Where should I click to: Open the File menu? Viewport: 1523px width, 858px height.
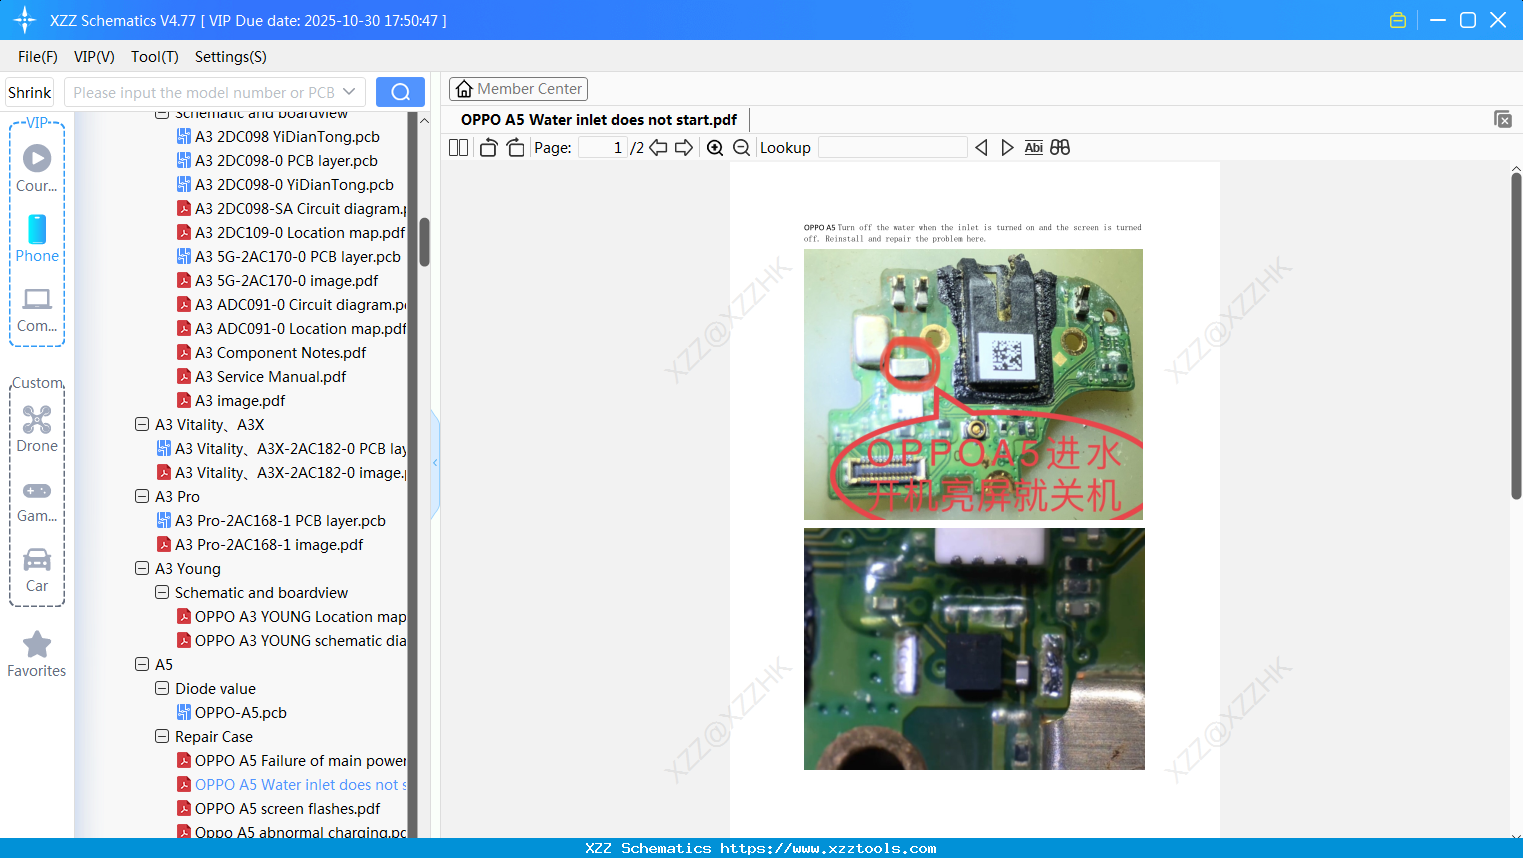38,57
